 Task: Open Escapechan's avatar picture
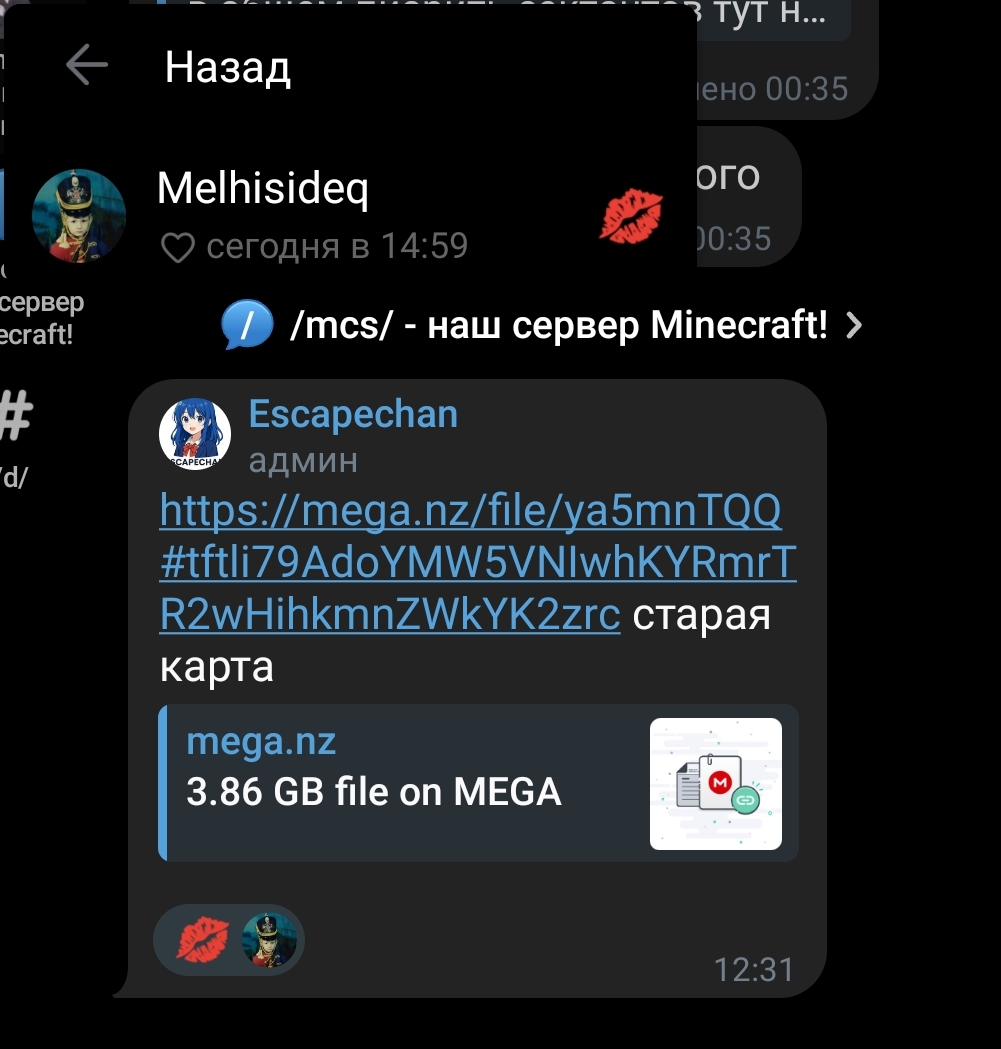195,434
